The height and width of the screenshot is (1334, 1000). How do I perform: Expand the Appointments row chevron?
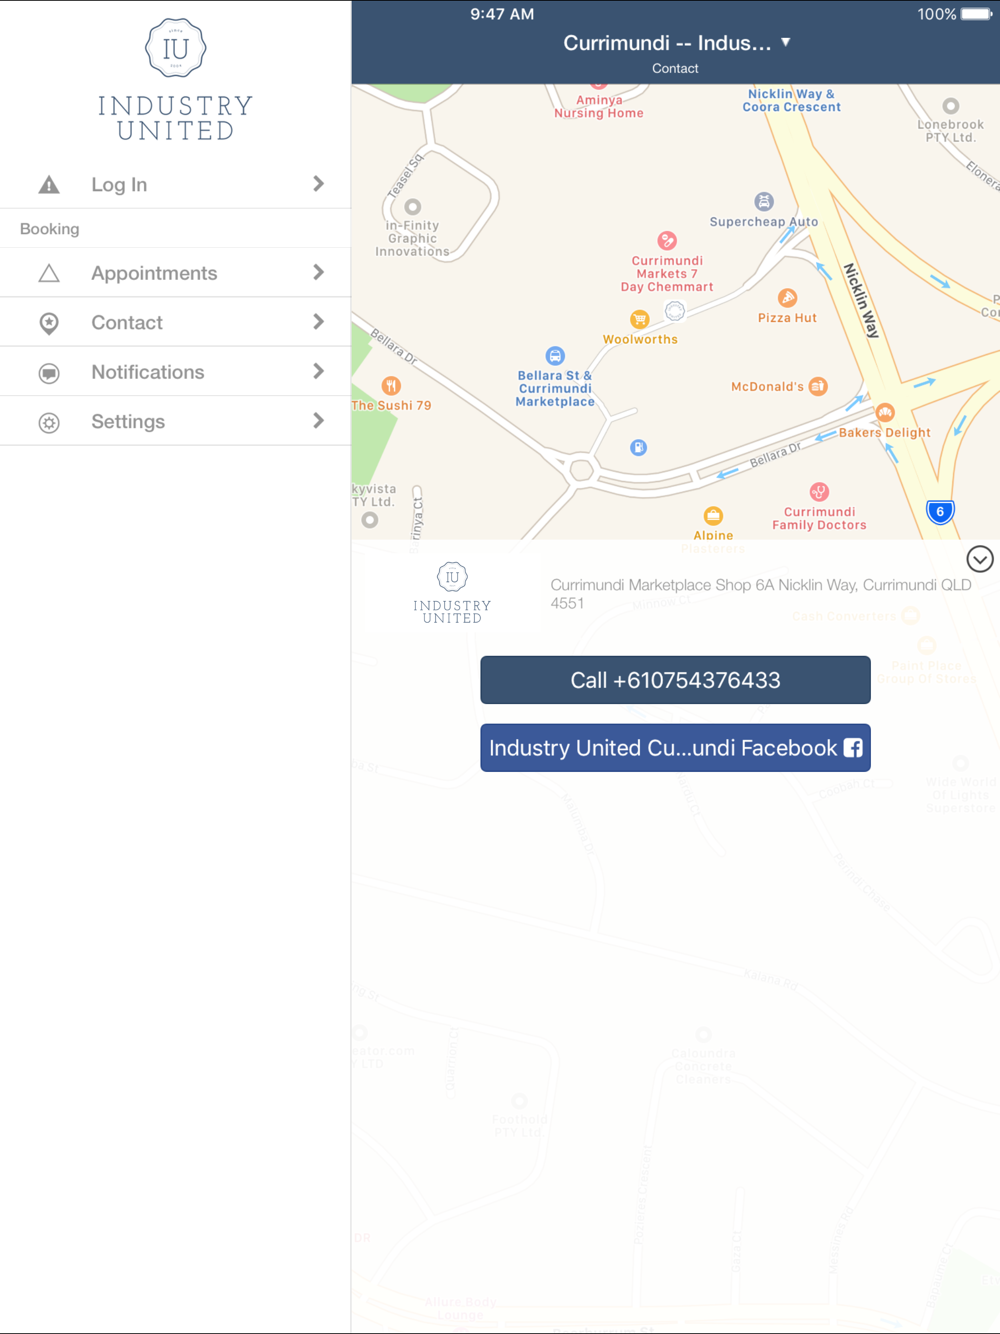tap(318, 272)
